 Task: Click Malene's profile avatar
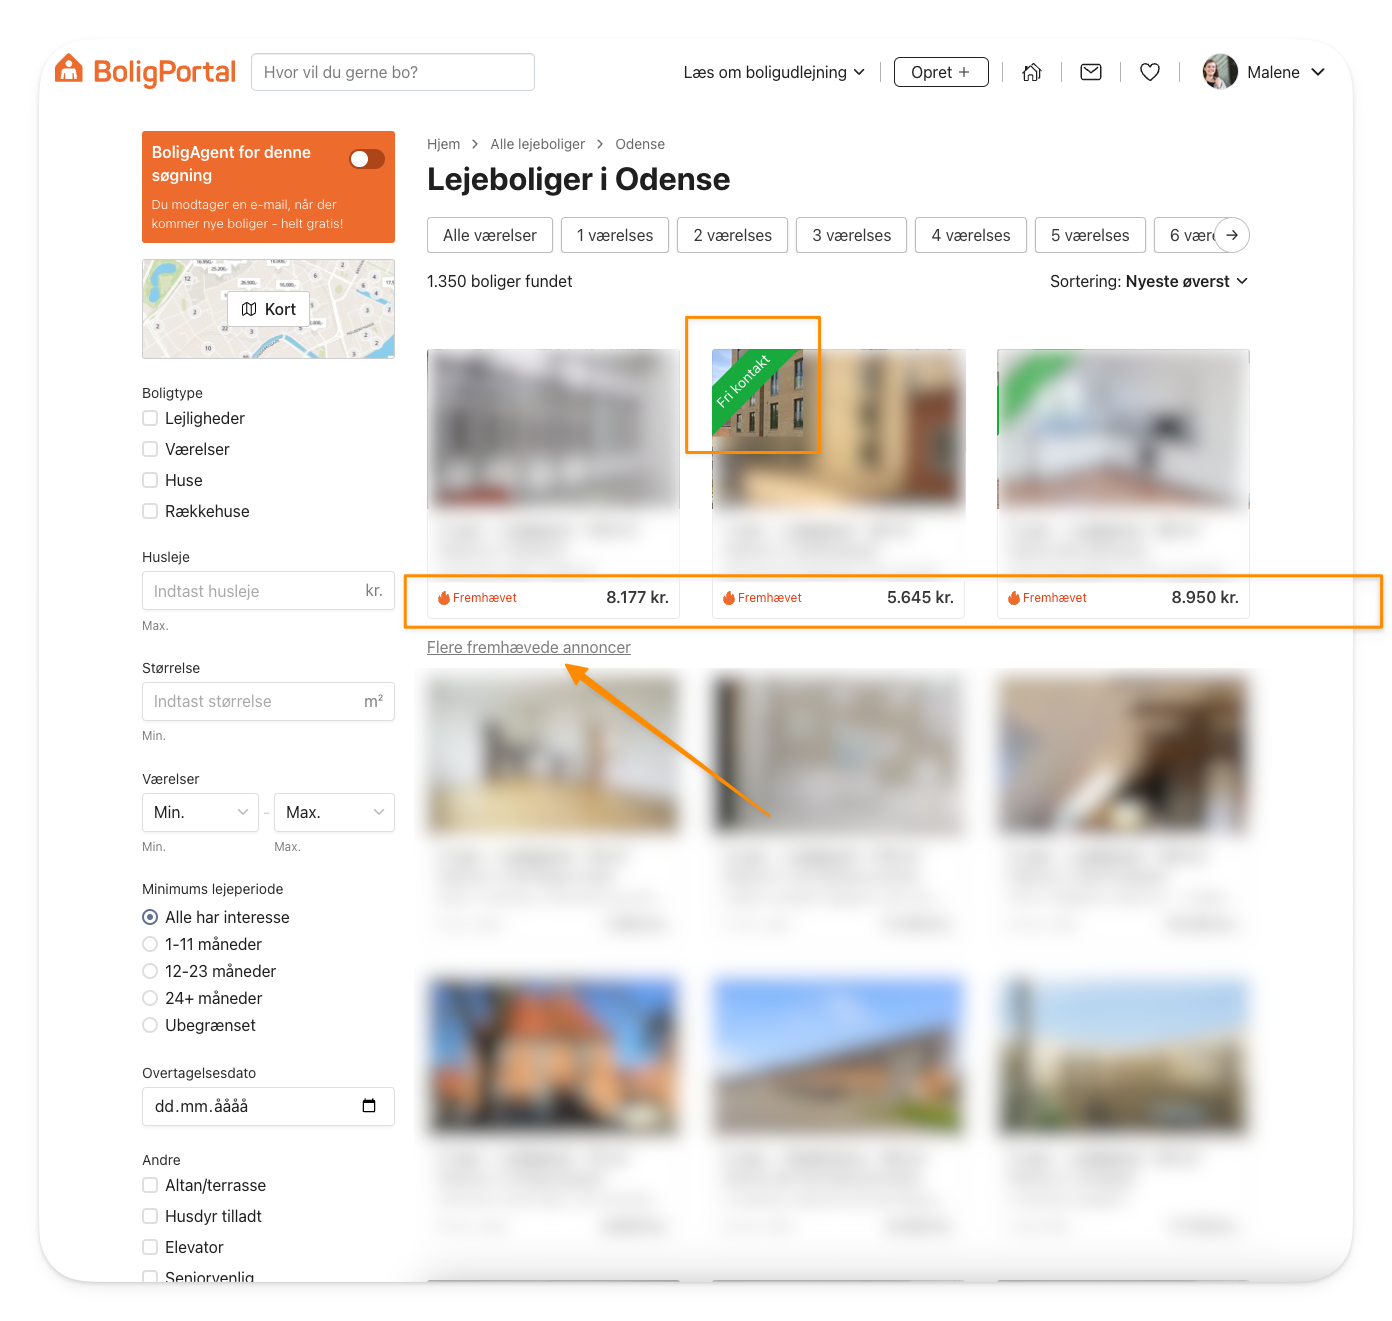(1220, 72)
